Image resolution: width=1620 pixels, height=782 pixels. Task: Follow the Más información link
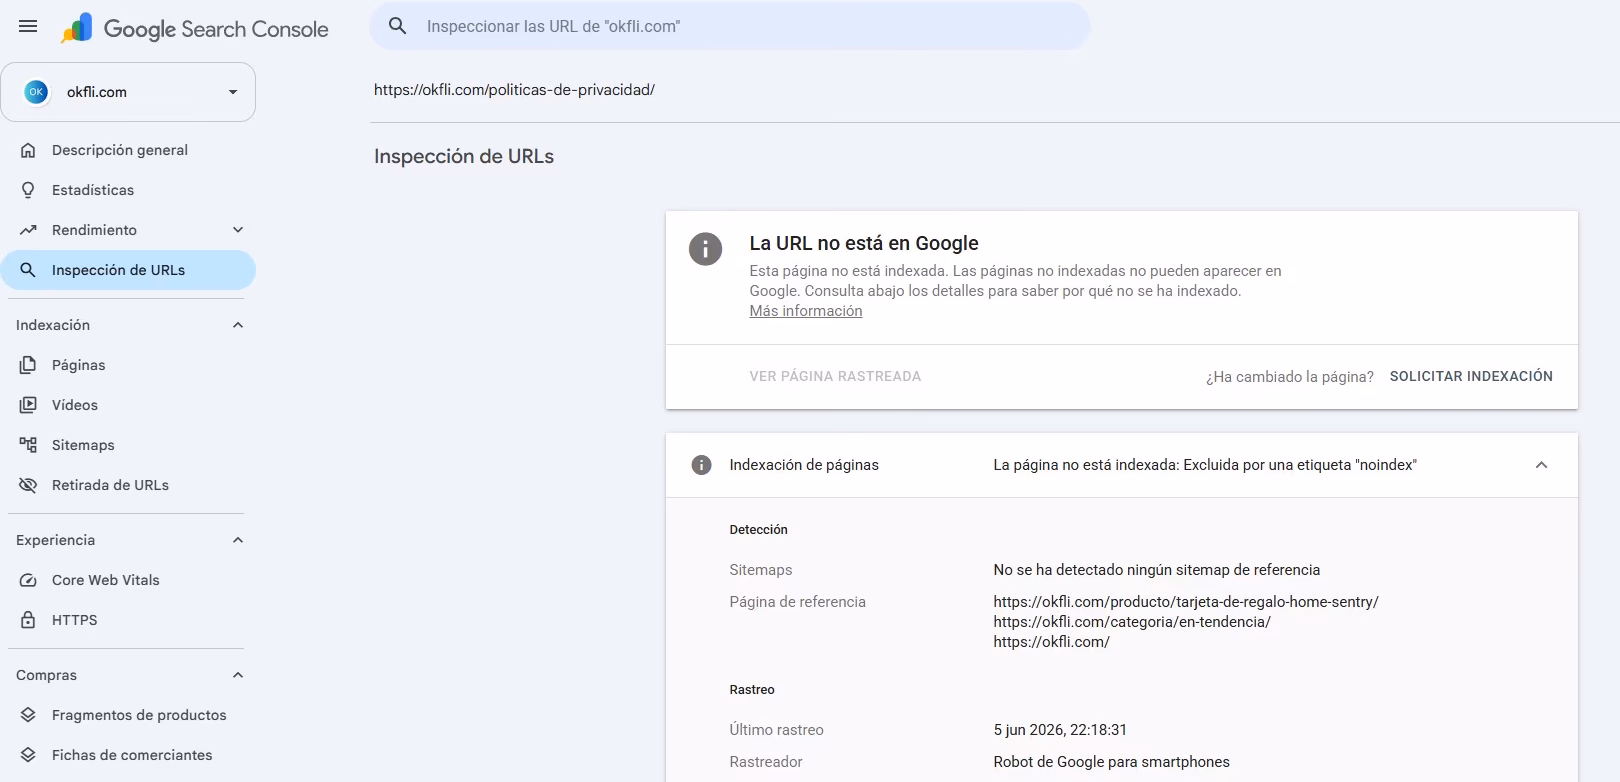(x=806, y=311)
